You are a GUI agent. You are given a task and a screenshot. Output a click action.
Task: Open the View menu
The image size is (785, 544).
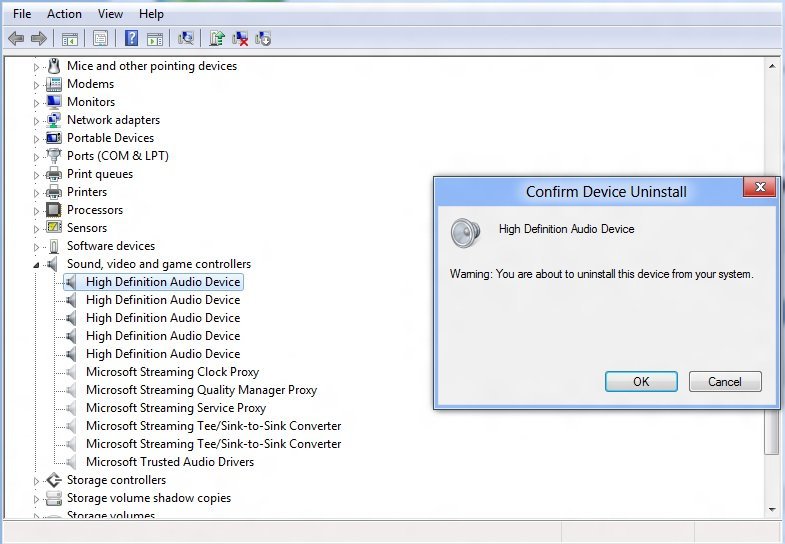click(x=110, y=14)
